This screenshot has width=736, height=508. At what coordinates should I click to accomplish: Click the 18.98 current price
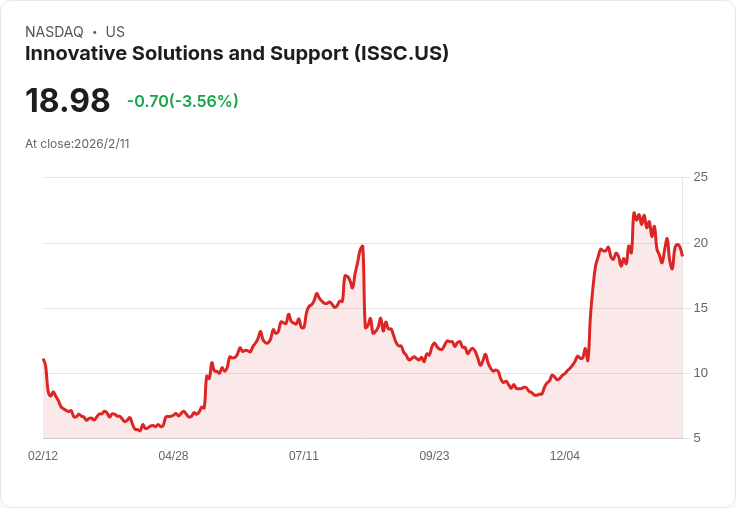67,101
